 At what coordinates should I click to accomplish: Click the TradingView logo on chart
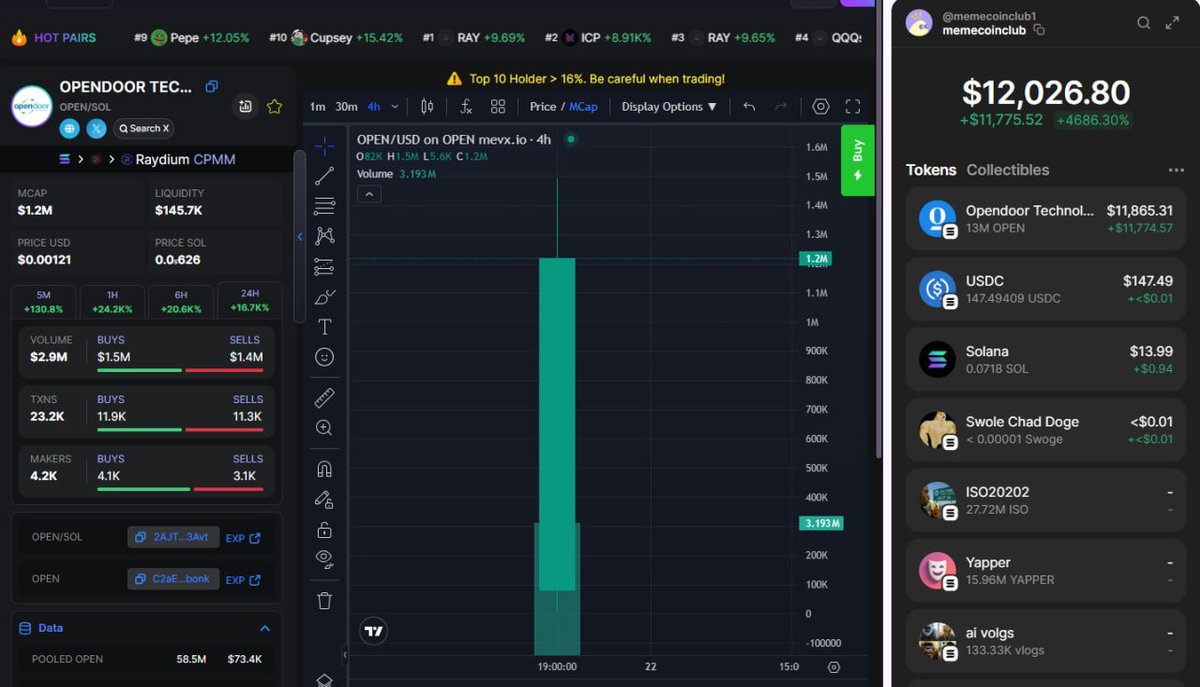click(x=374, y=631)
